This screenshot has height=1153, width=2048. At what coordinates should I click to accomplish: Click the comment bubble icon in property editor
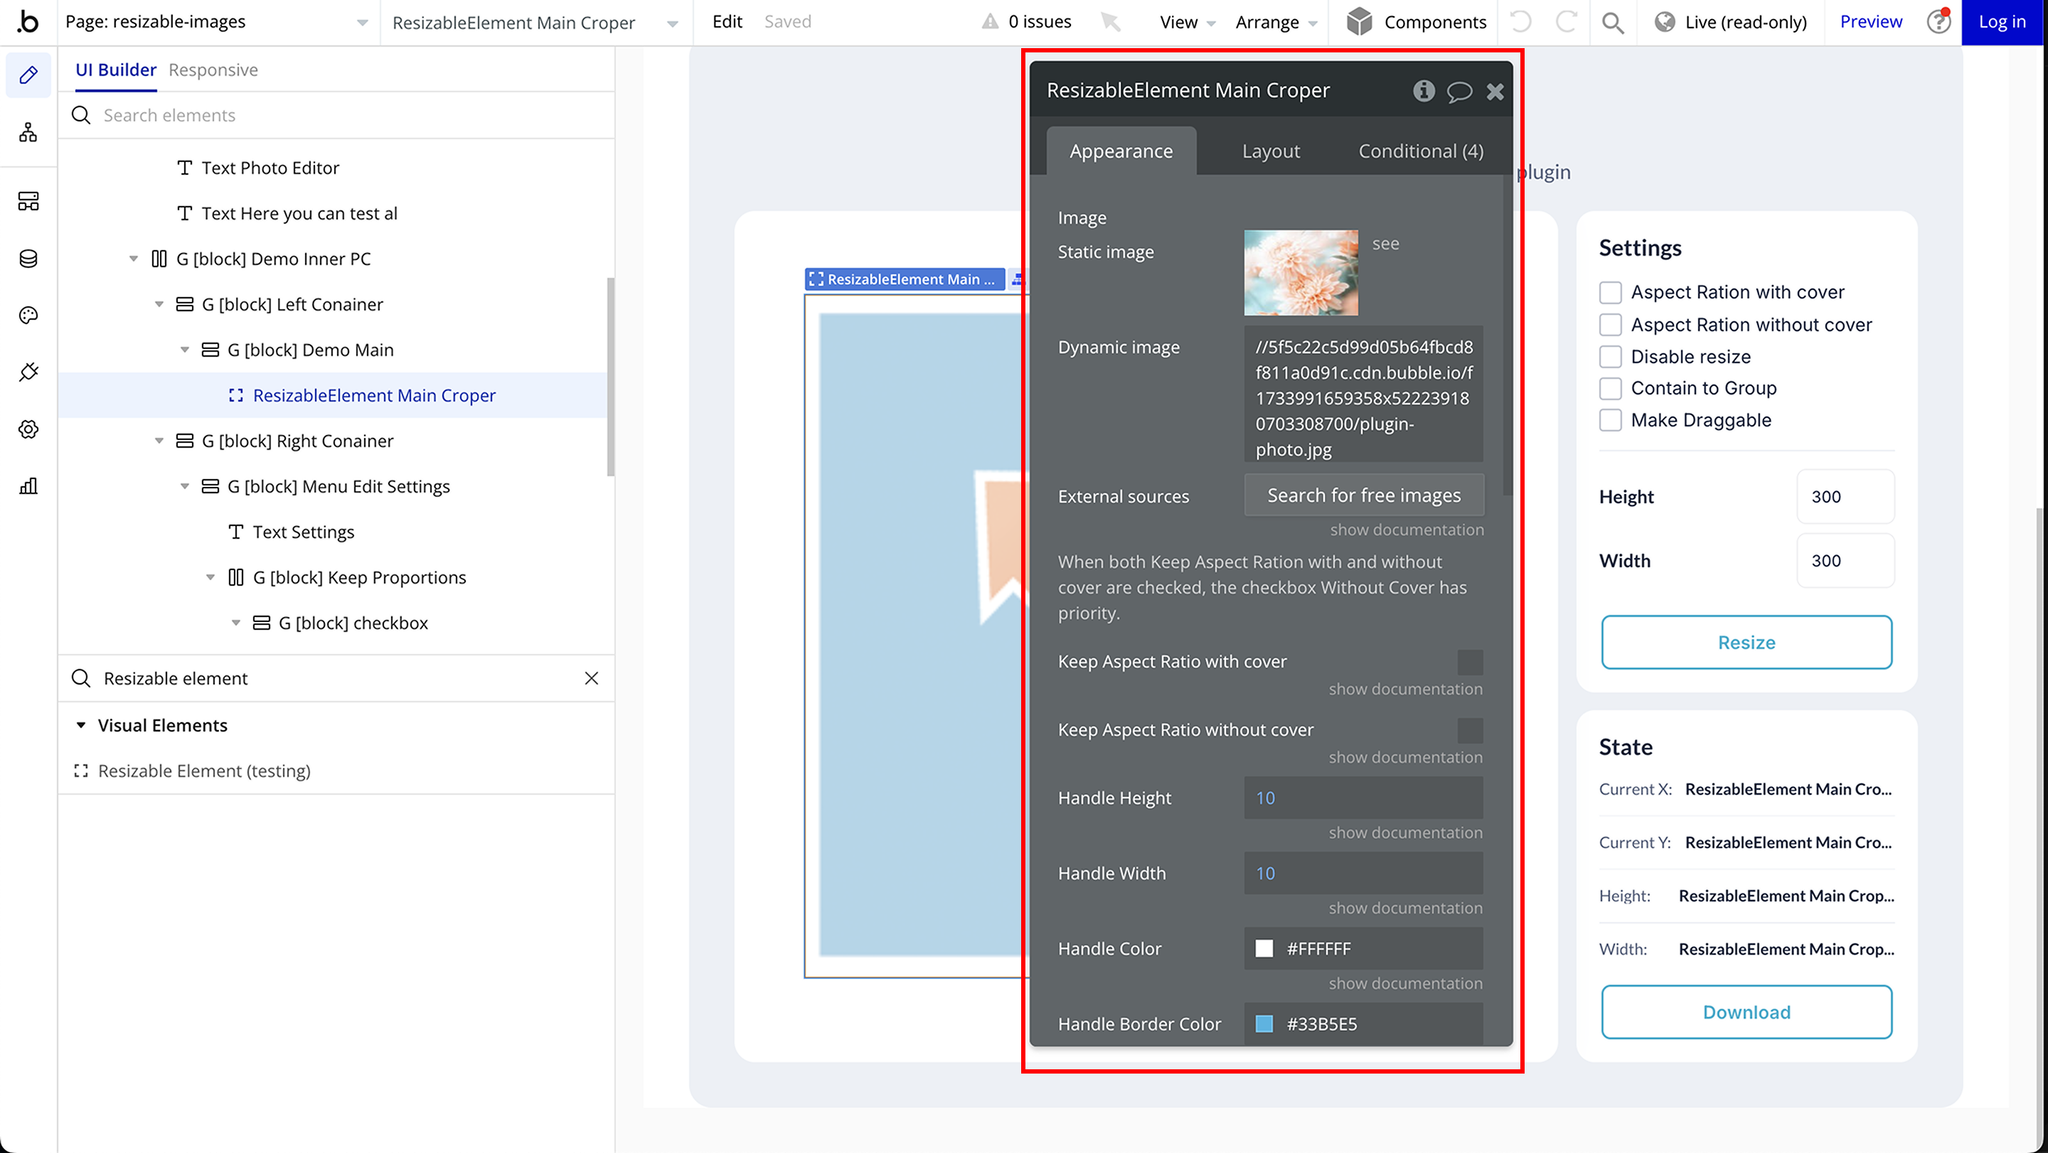click(x=1459, y=92)
